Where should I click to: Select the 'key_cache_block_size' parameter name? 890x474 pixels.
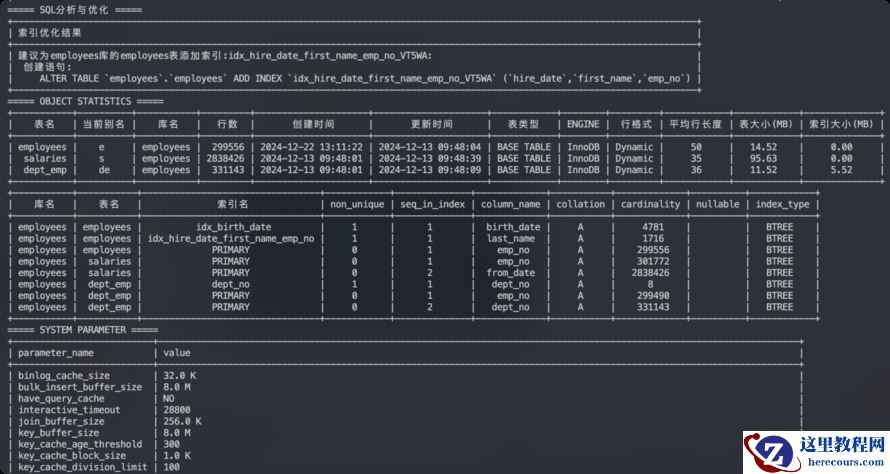72,455
